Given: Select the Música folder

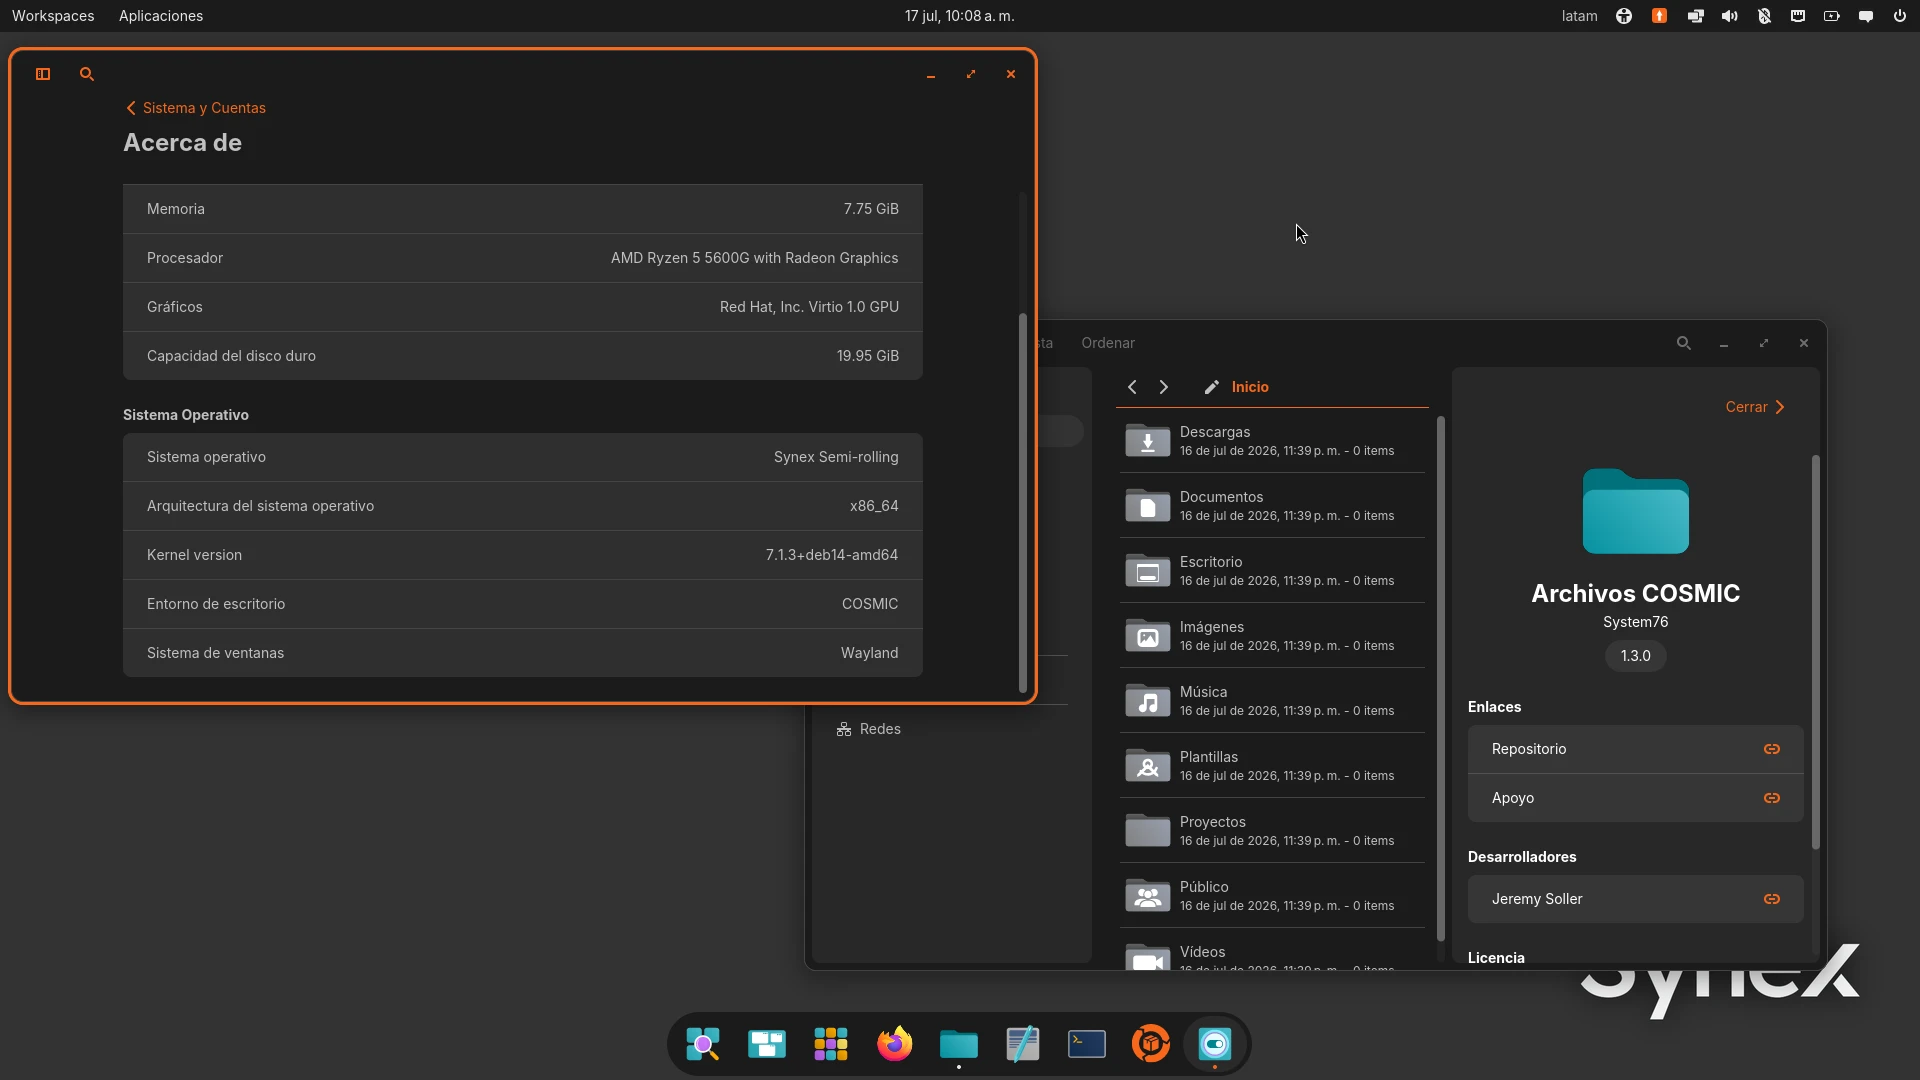Looking at the screenshot, I should [x=1272, y=701].
